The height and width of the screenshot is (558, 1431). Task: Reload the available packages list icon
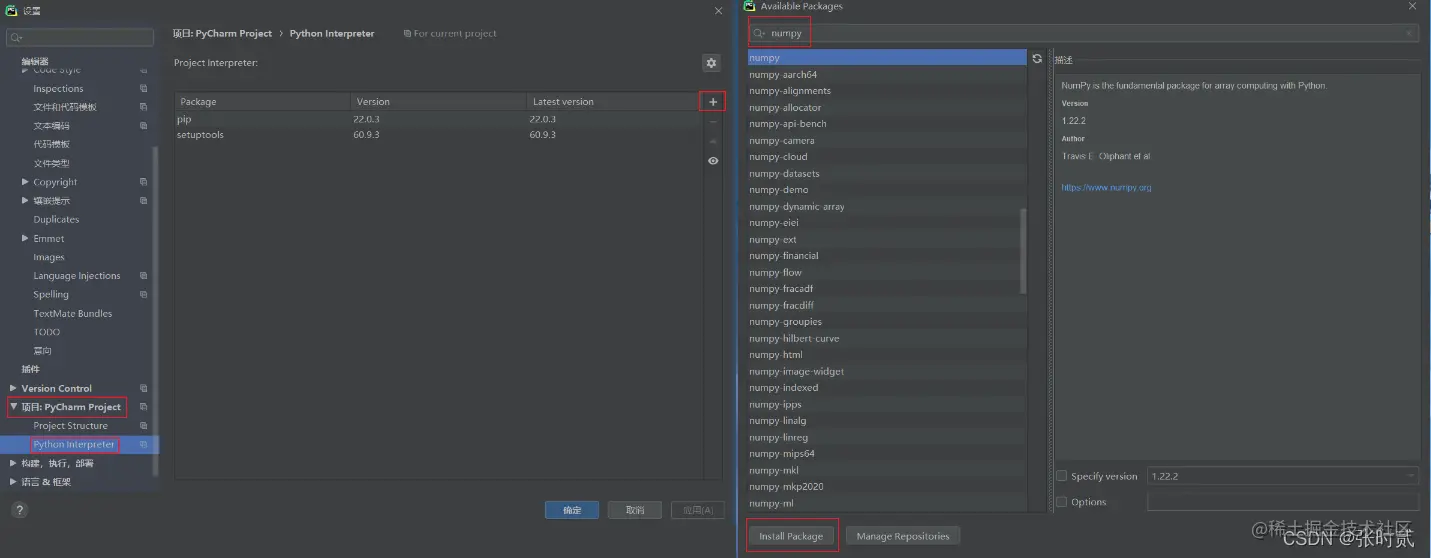[1037, 58]
